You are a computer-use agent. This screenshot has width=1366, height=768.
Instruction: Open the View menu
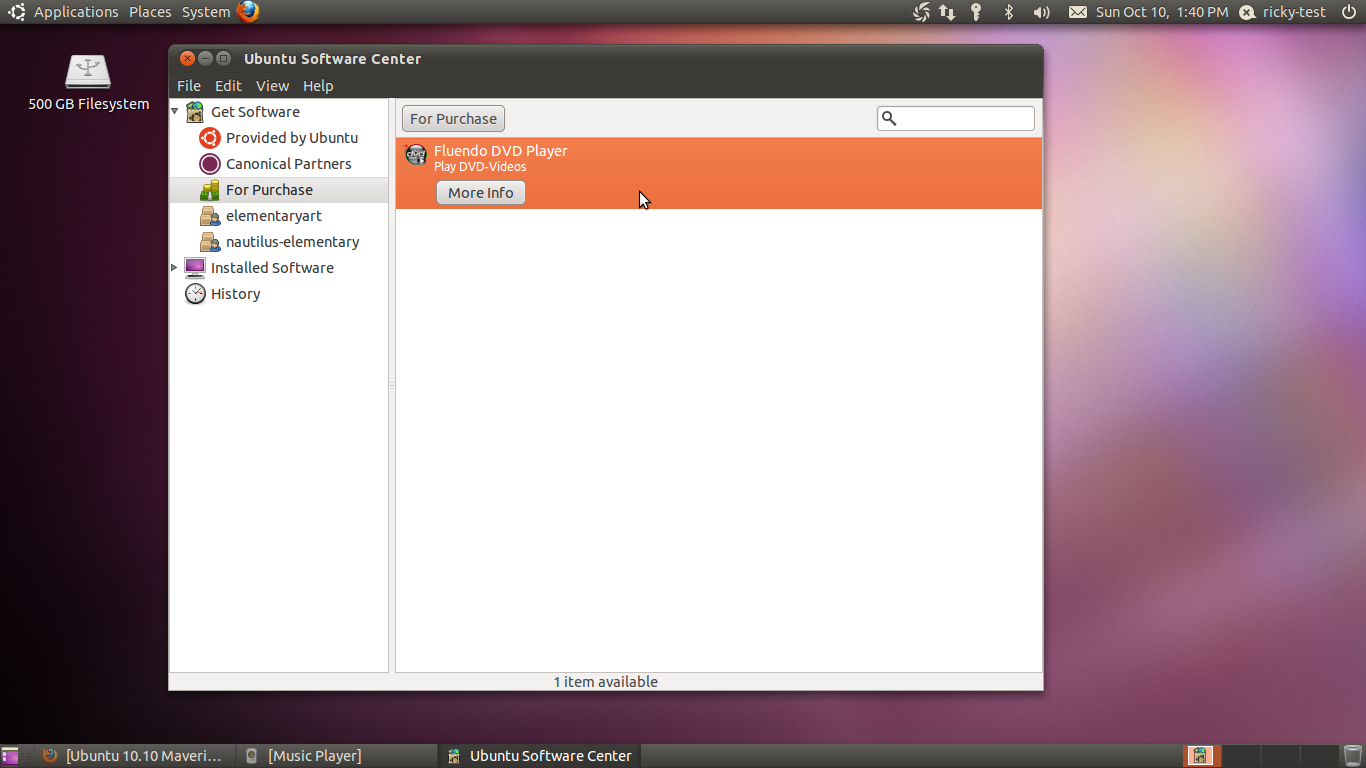coord(272,86)
